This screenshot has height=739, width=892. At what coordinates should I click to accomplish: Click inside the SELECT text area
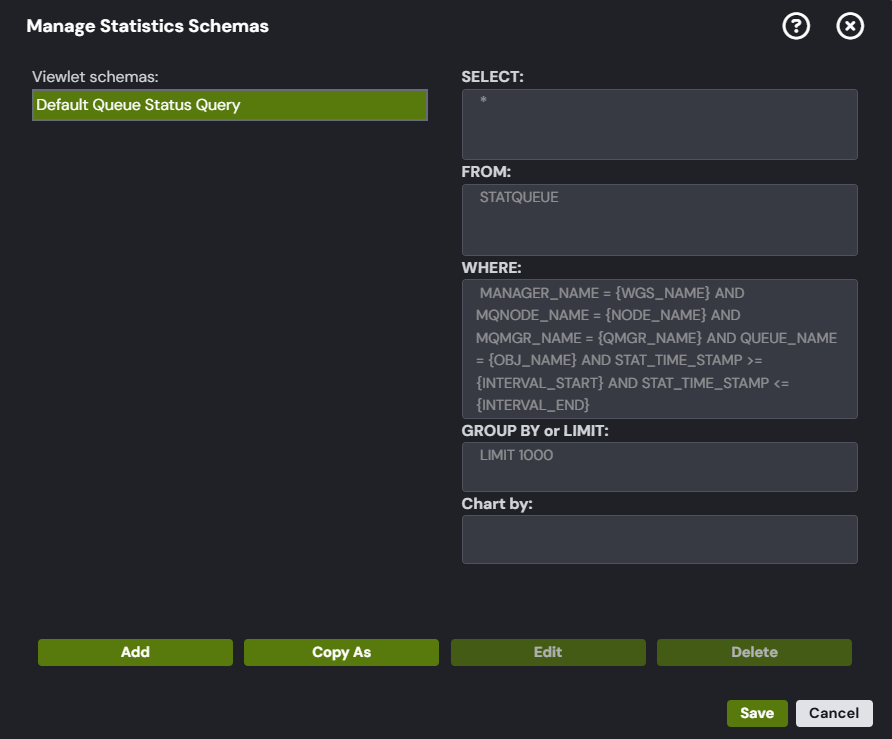click(659, 124)
